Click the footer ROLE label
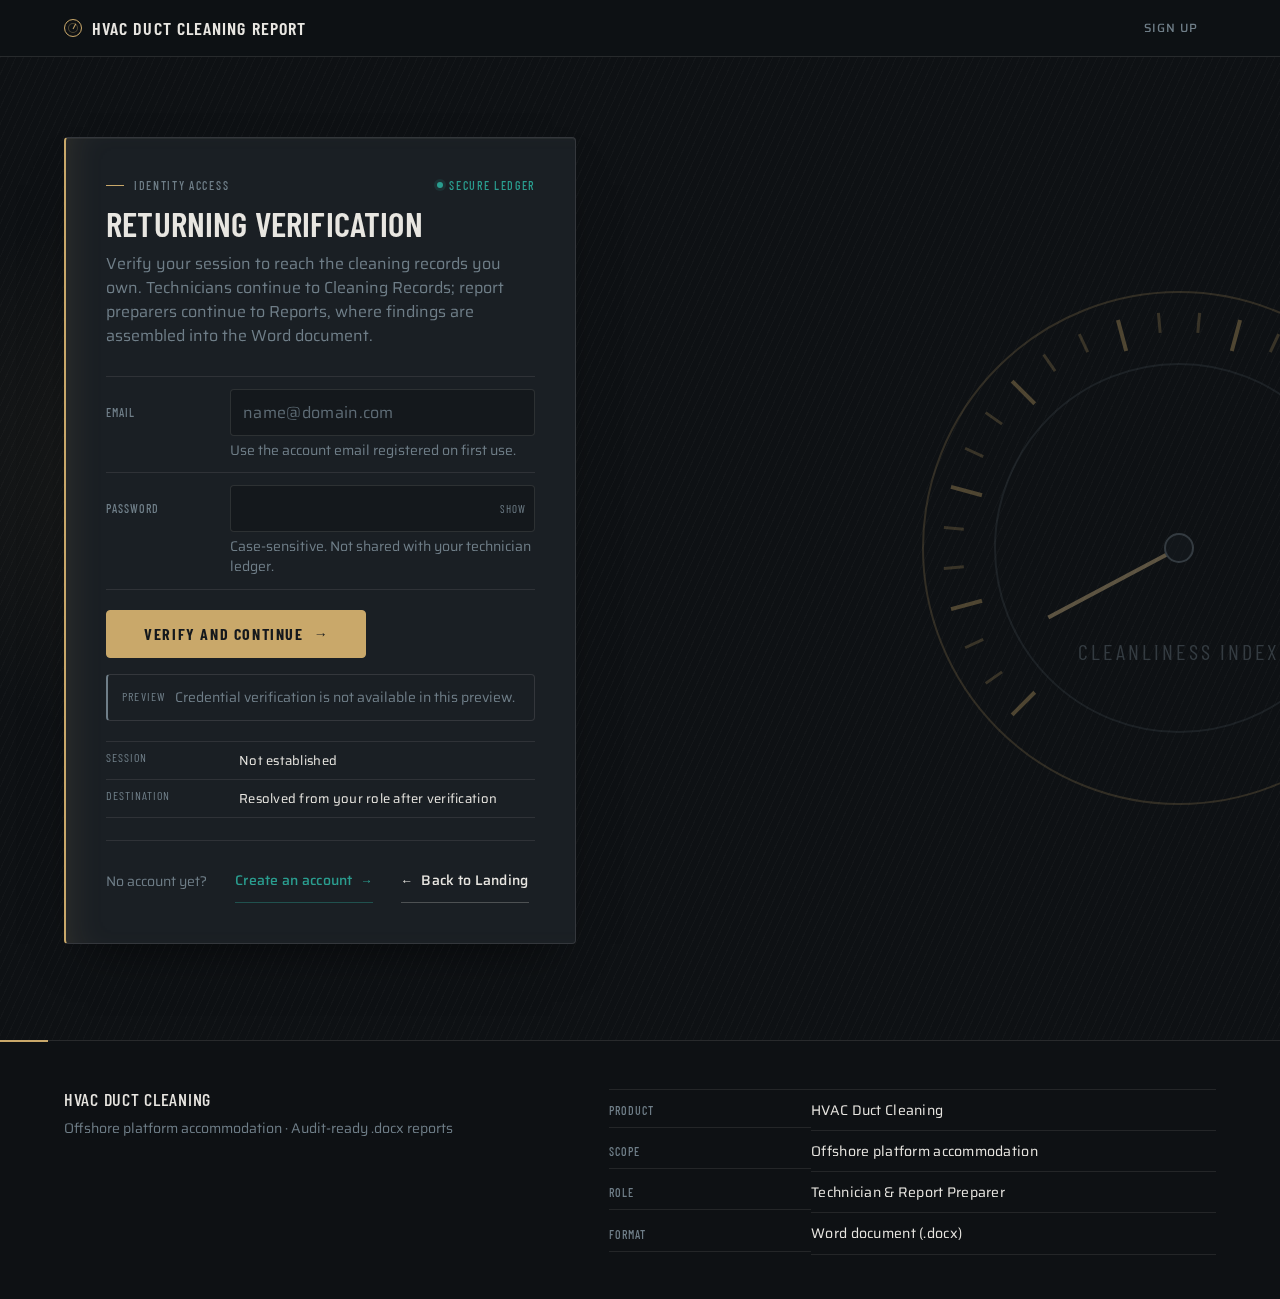 click(621, 1193)
